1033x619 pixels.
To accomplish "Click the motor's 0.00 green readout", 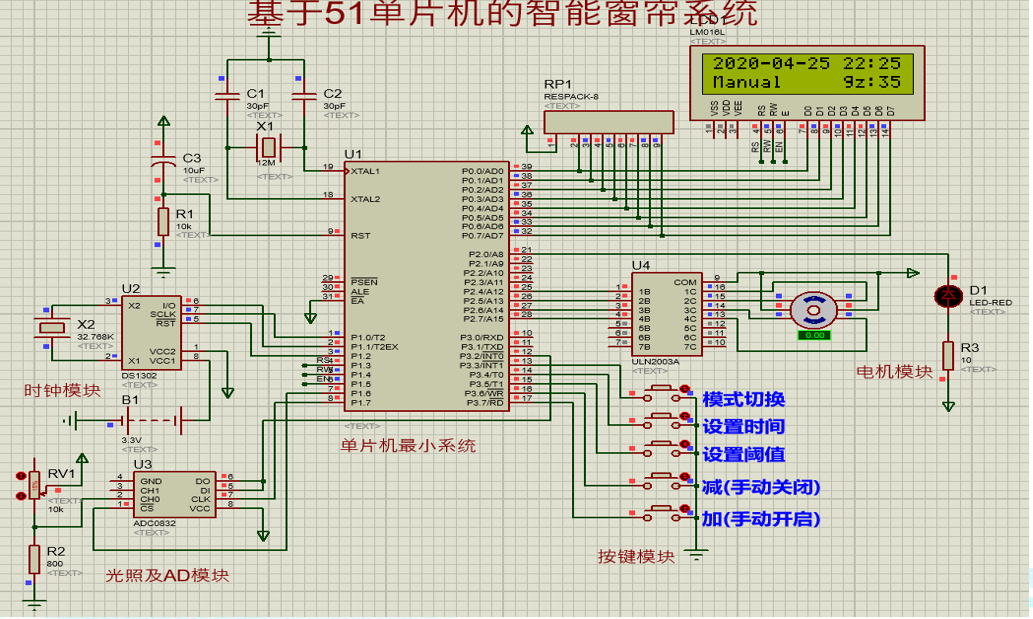I will pos(814,335).
